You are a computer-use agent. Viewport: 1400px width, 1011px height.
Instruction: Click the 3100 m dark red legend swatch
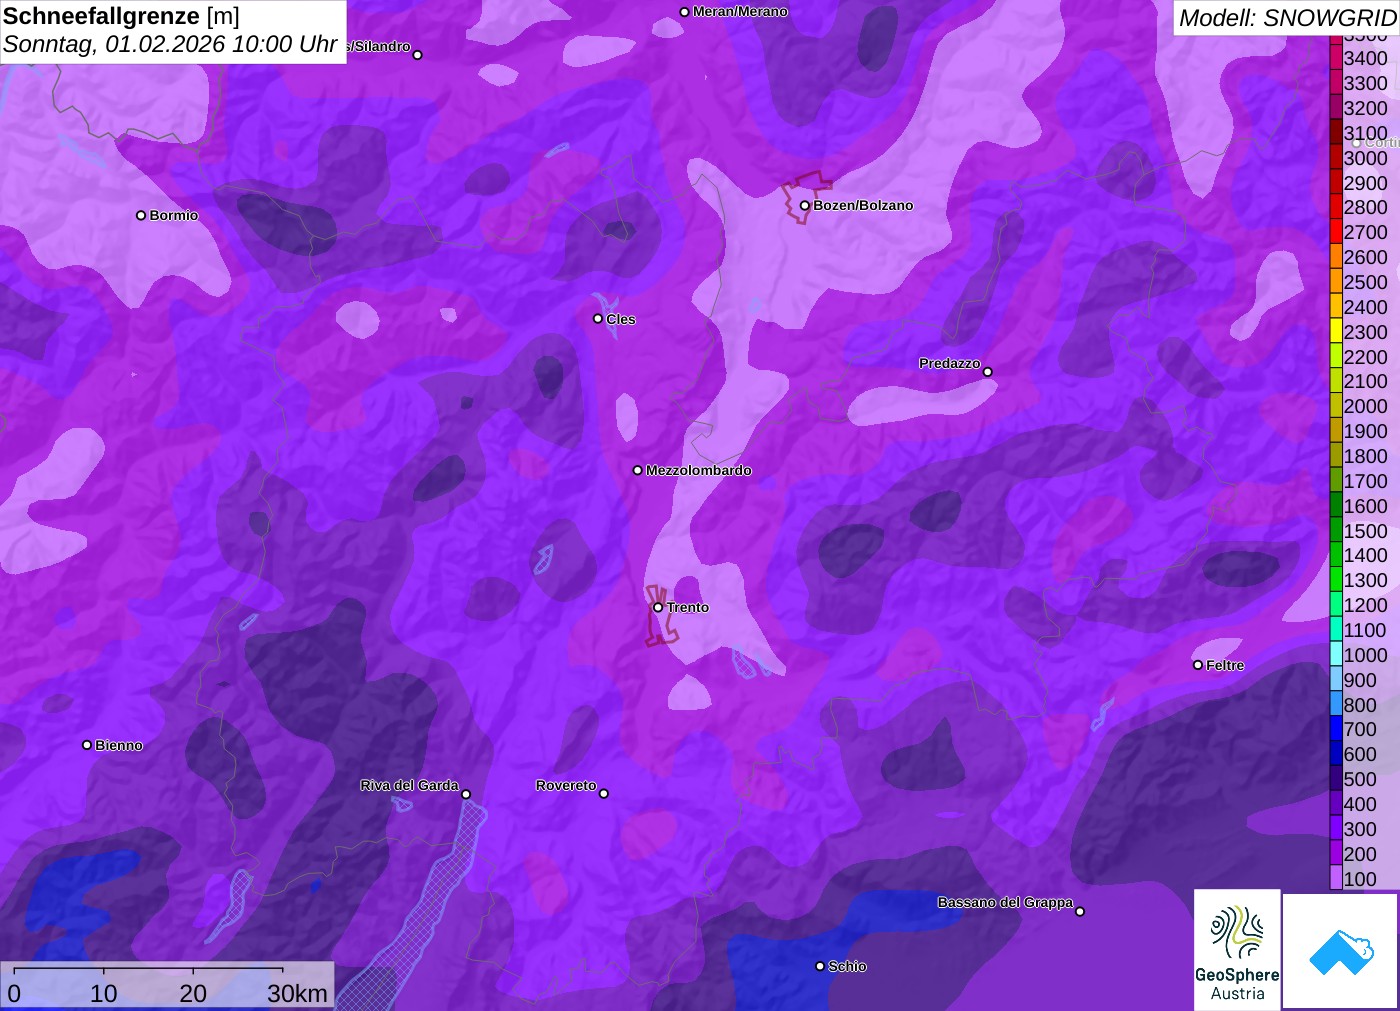[x=1336, y=132]
